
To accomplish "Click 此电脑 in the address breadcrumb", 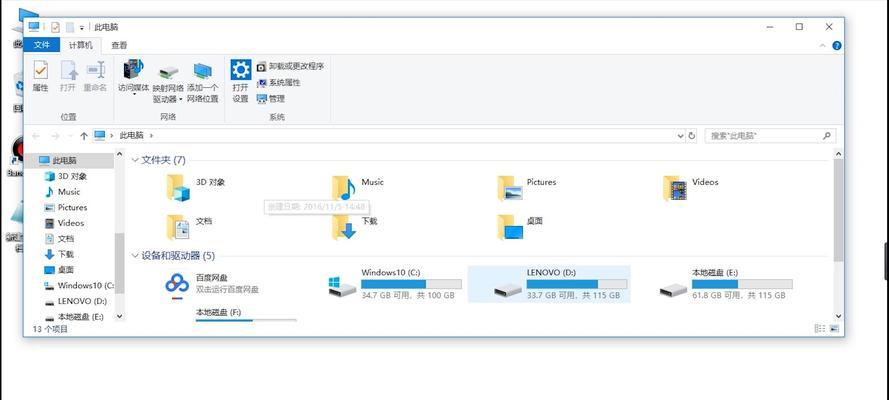I will pos(132,135).
